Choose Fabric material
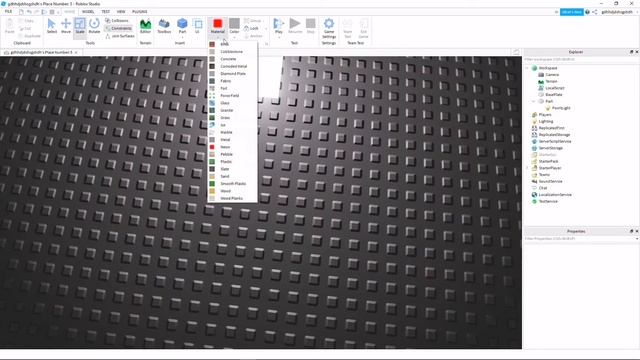The height and width of the screenshot is (360, 640). (232, 81)
